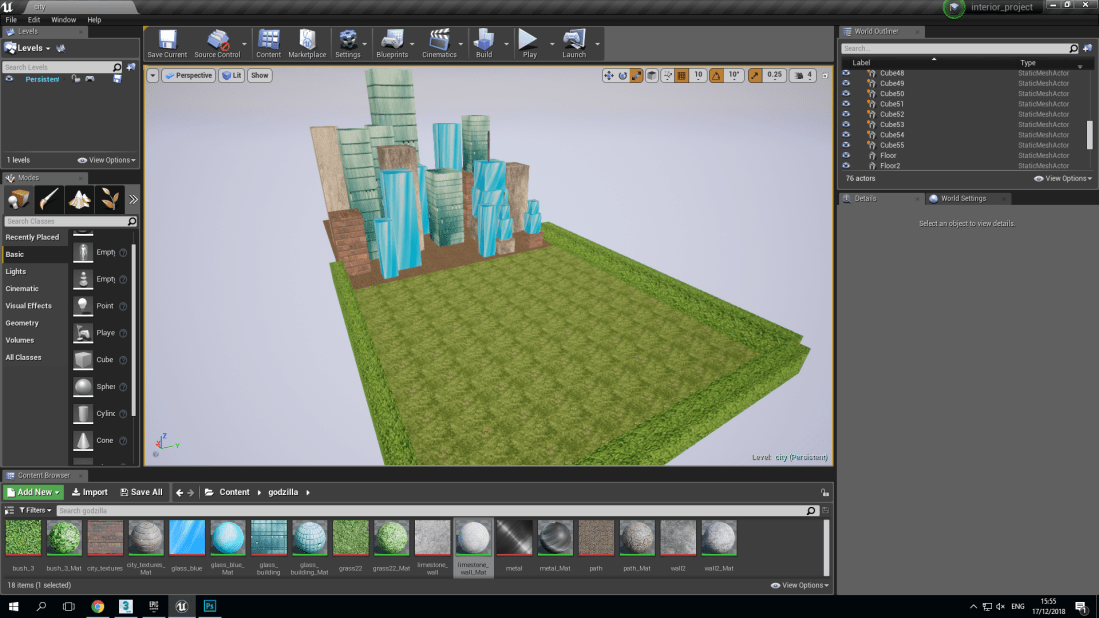The image size is (1099, 618).
Task: Open the Perspective viewport dropdown
Action: (x=188, y=75)
